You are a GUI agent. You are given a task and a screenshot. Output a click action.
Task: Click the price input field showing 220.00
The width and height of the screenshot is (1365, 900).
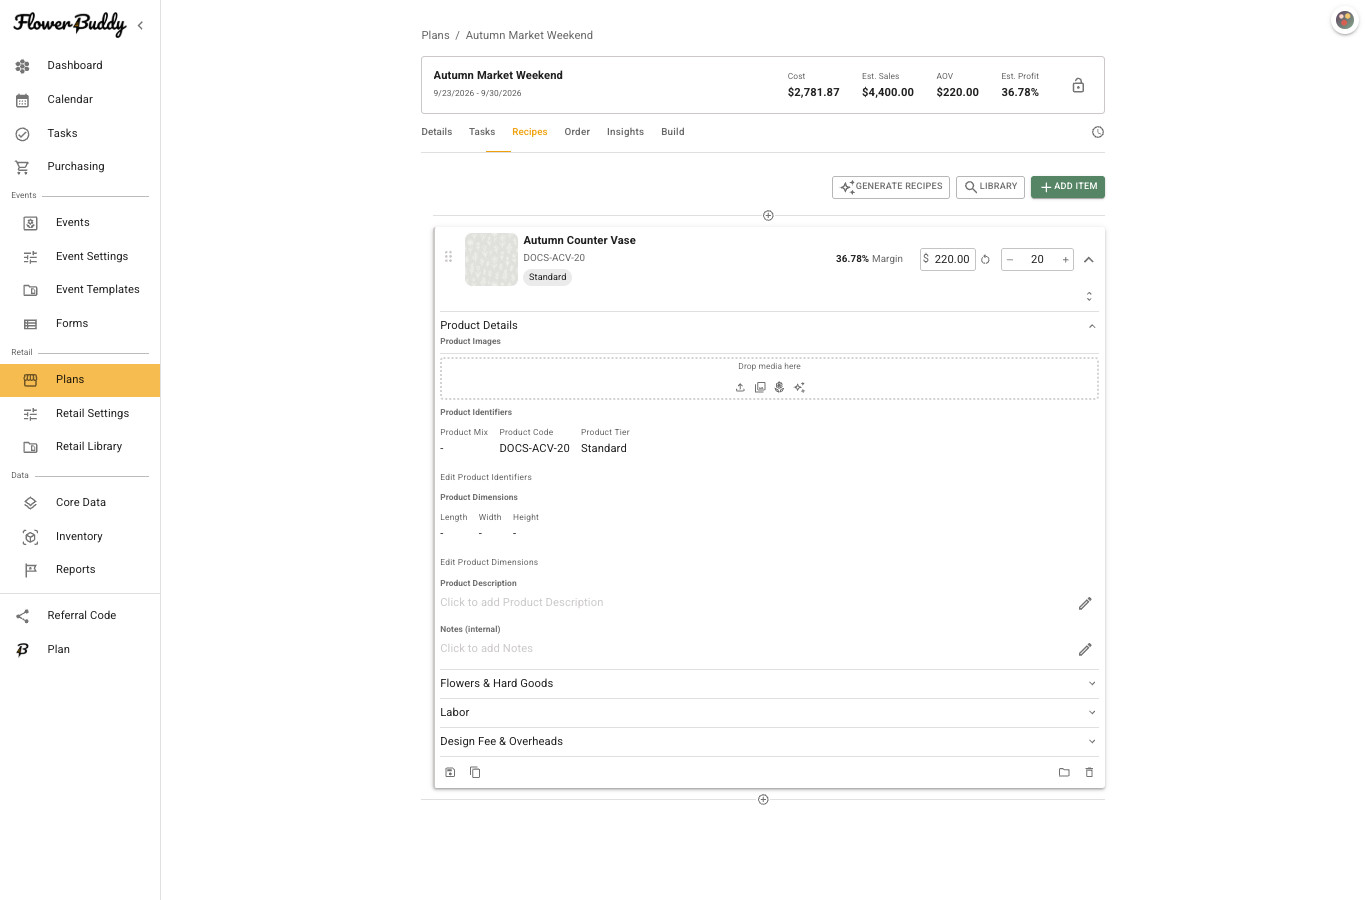pyautogui.click(x=948, y=259)
